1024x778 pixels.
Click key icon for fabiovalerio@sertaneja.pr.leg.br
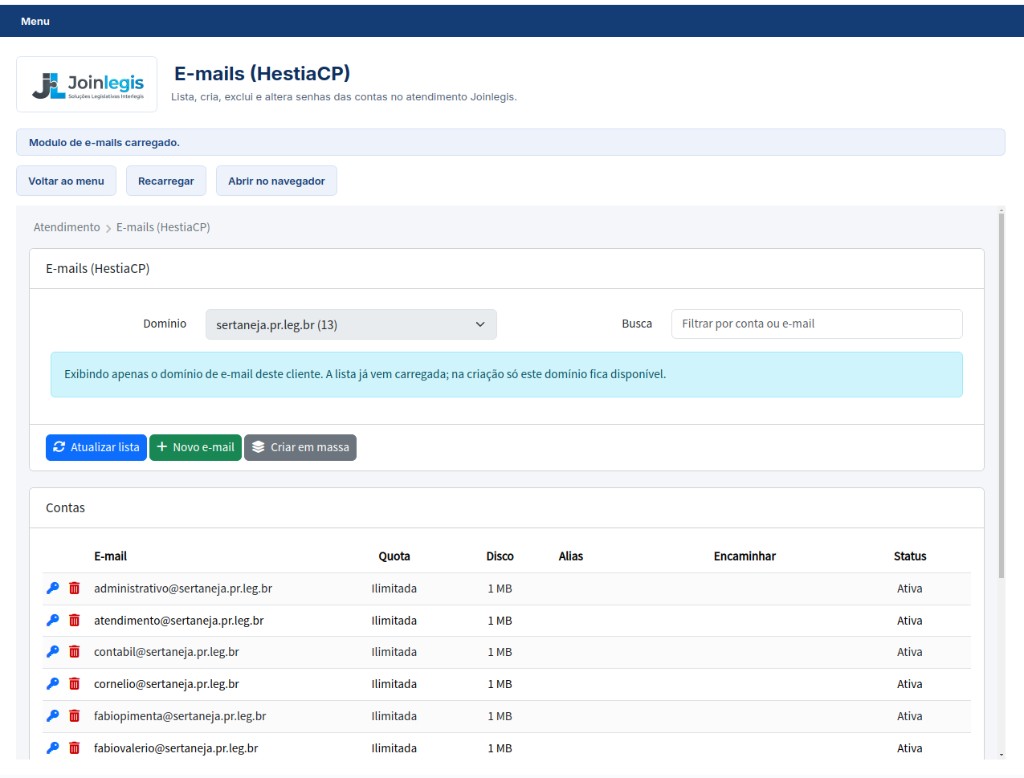click(x=53, y=747)
